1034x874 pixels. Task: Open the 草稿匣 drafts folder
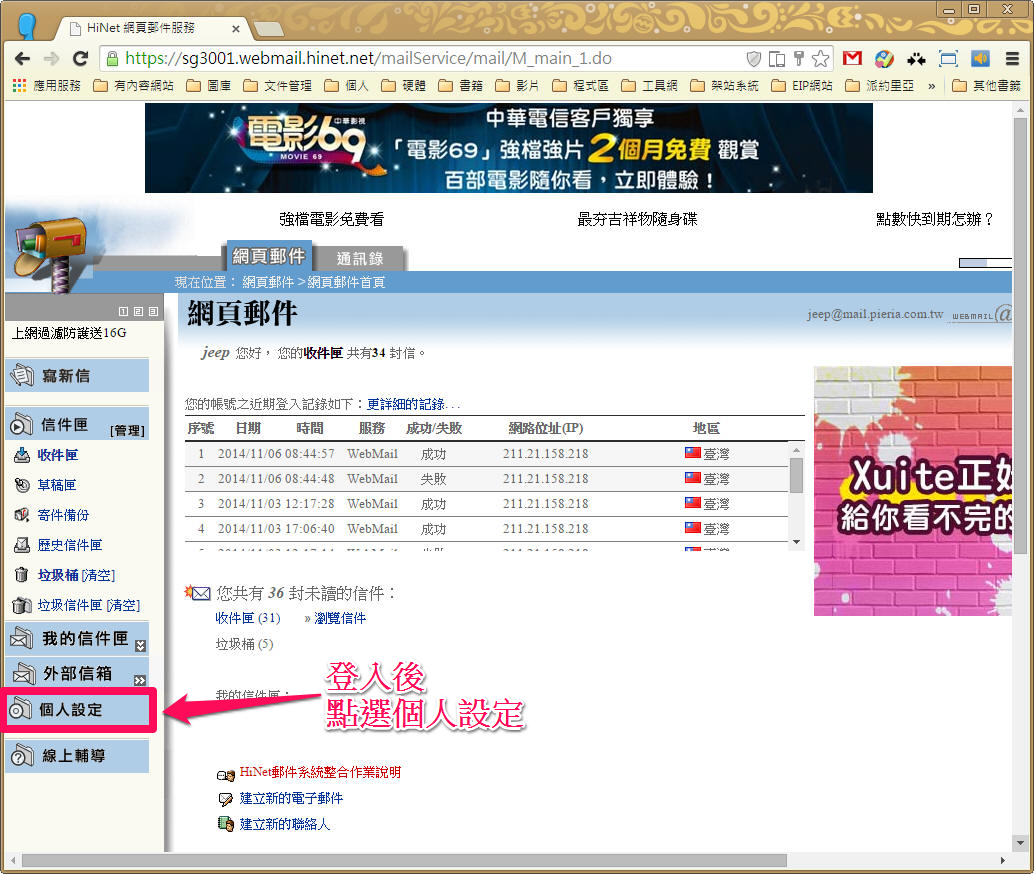pyautogui.click(x=56, y=485)
